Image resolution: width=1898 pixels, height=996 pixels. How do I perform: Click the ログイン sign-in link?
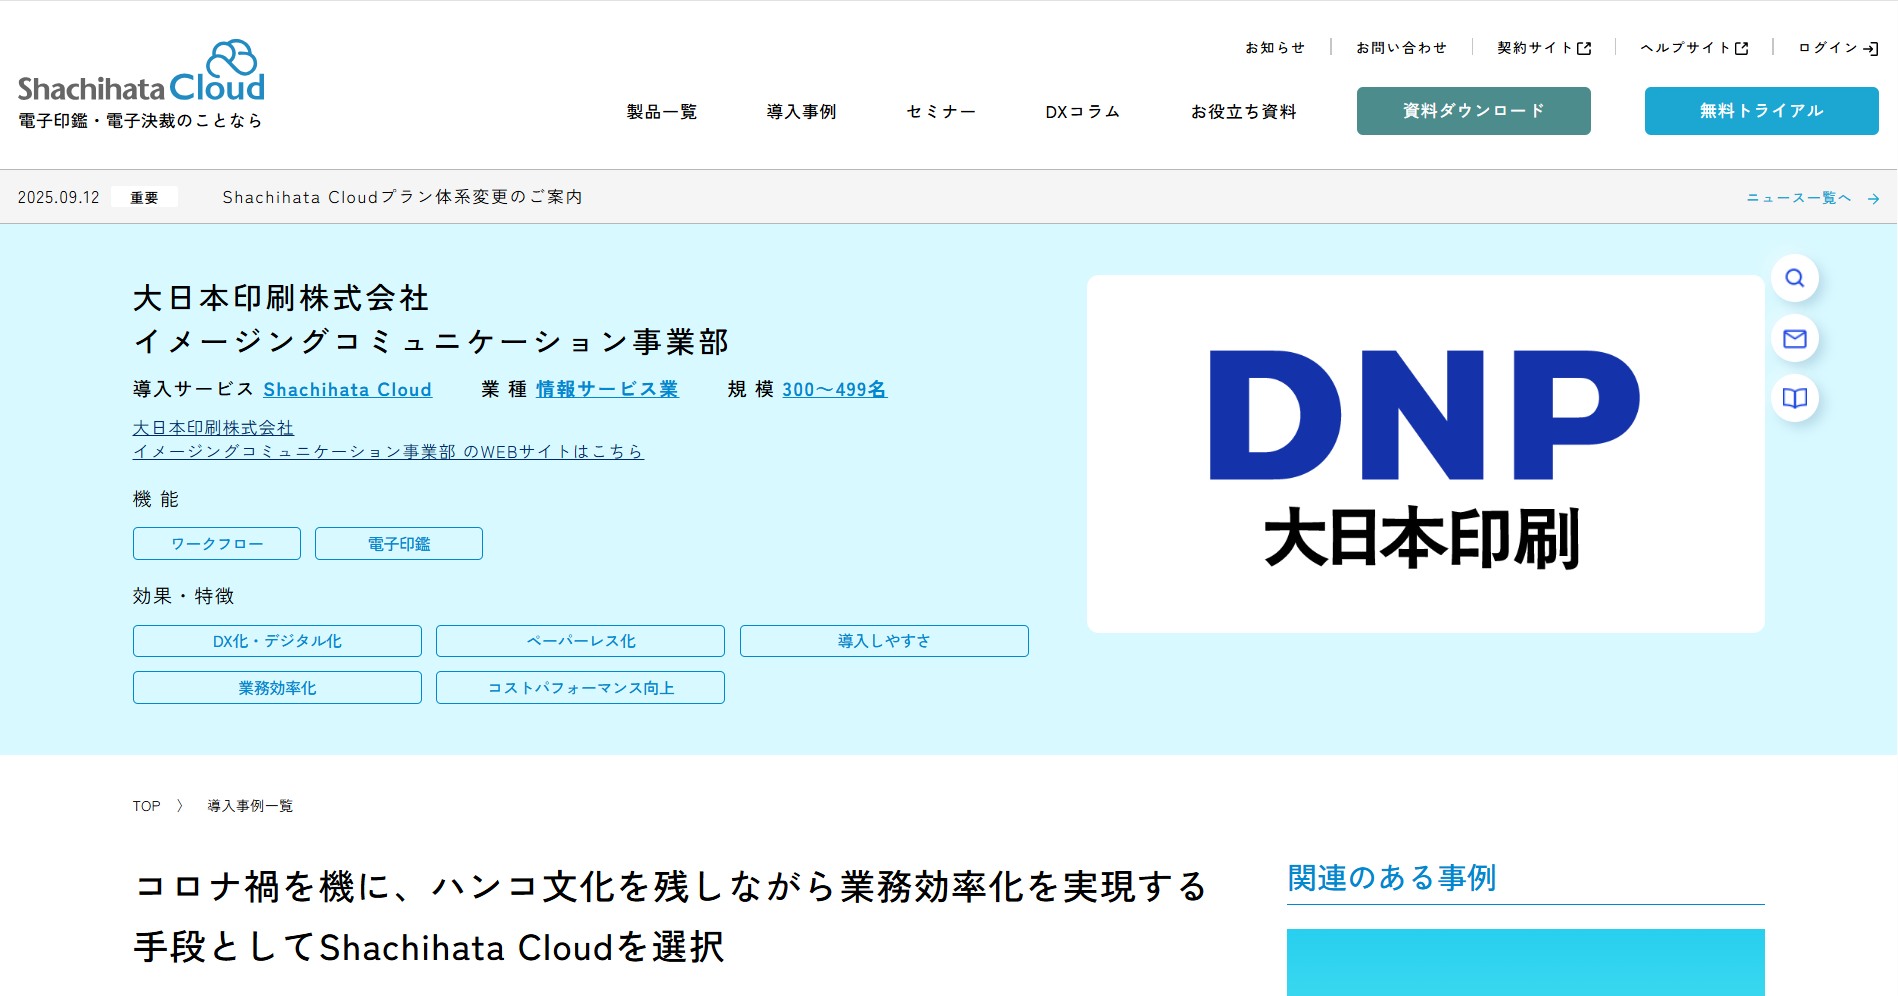coord(1837,48)
